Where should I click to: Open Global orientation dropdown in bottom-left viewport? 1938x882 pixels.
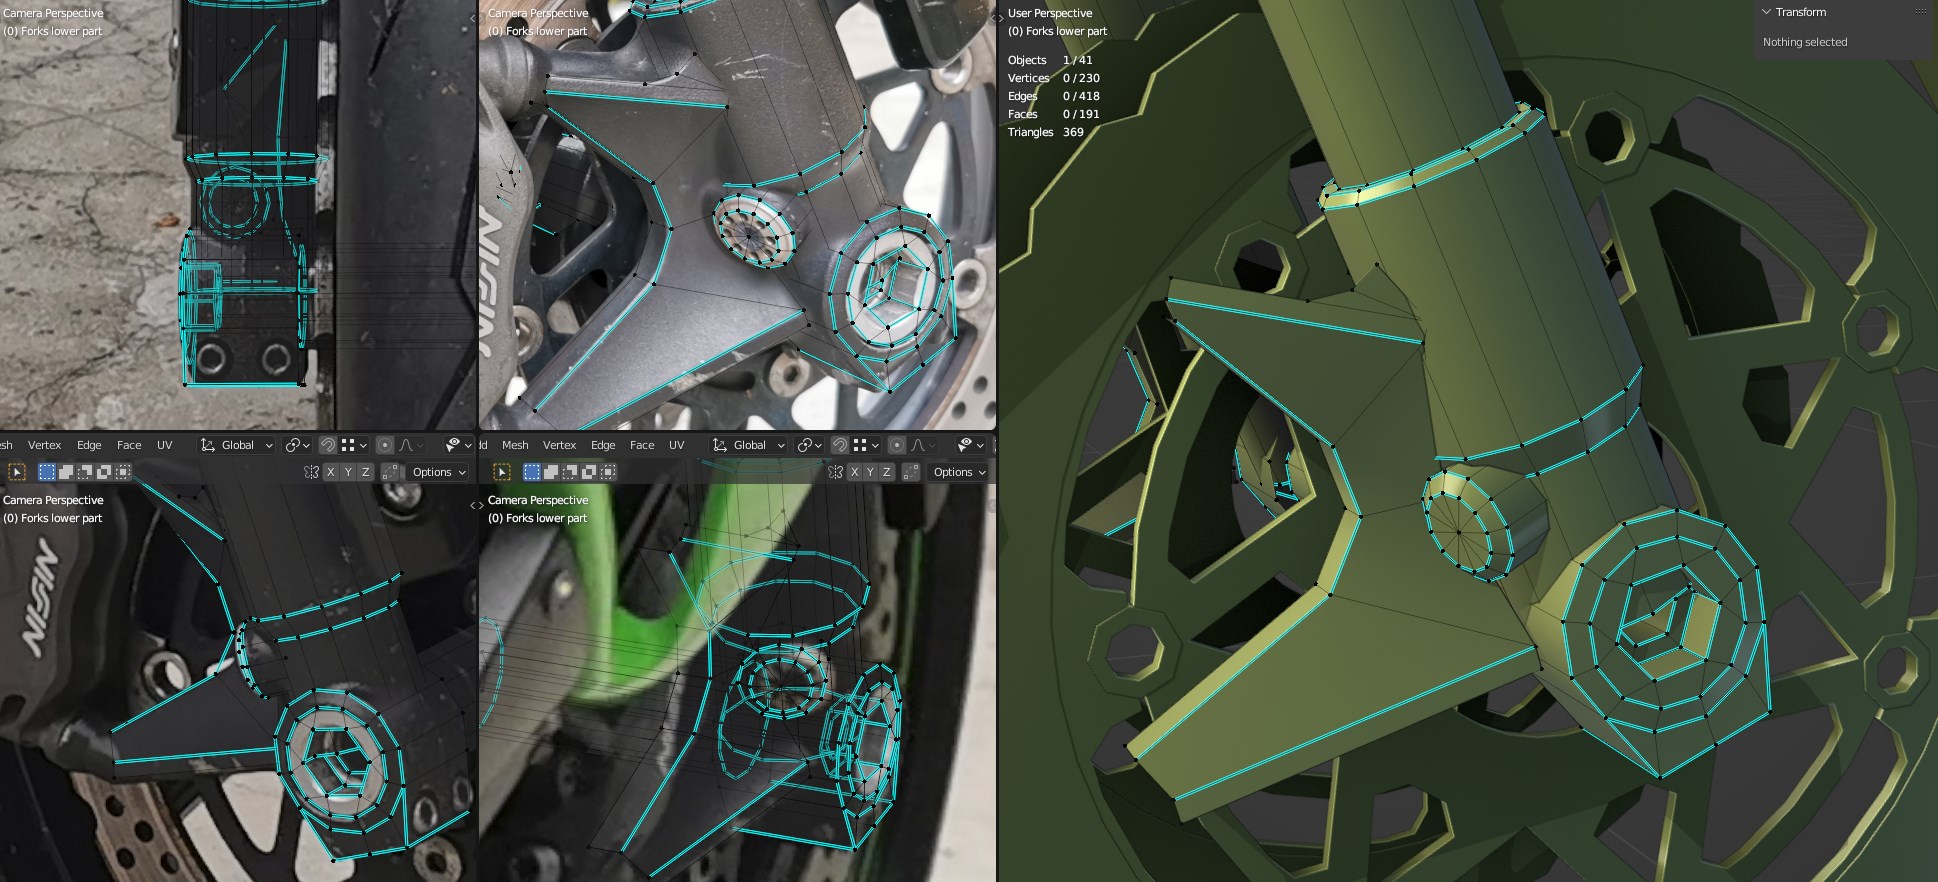pos(237,445)
